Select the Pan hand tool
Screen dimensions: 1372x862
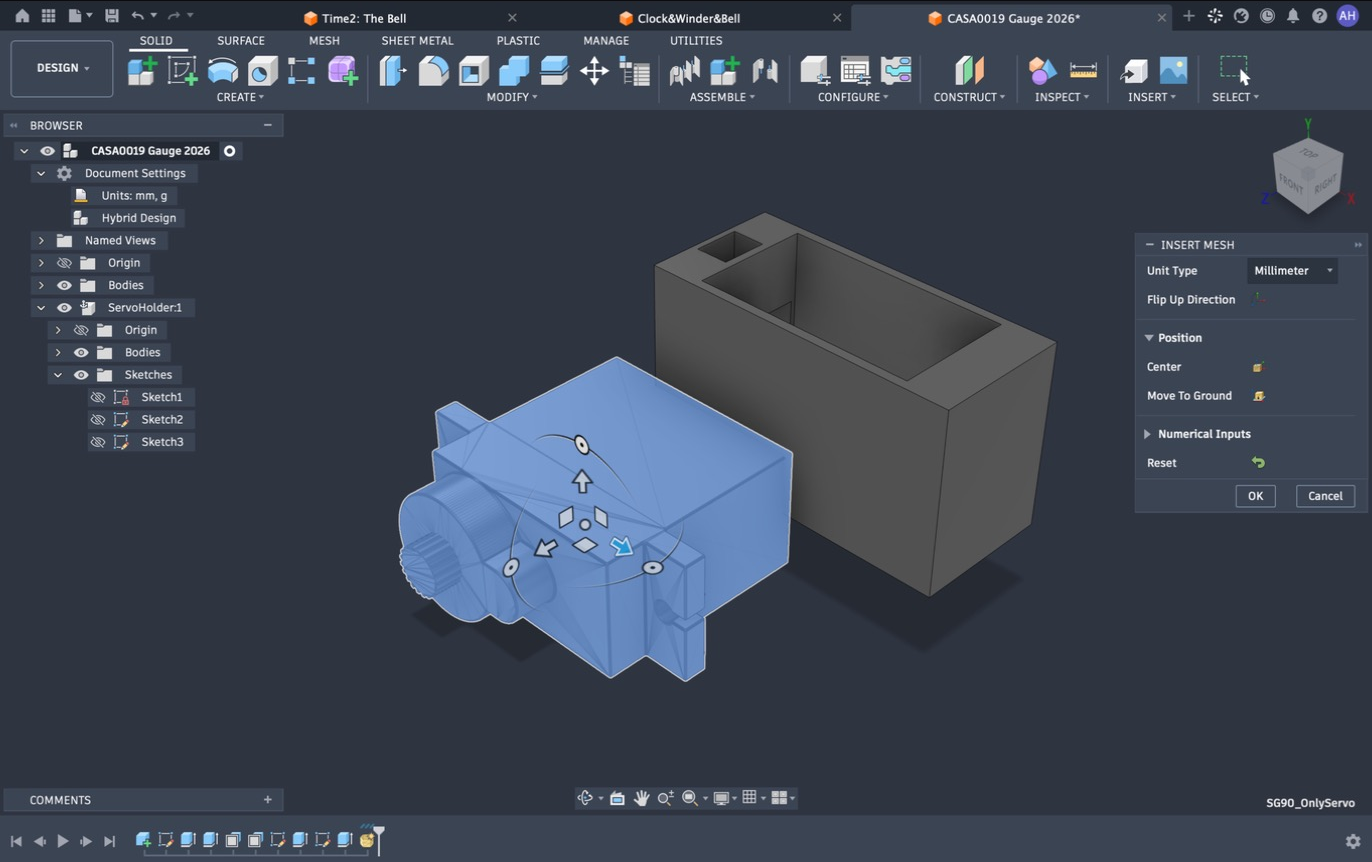click(x=641, y=798)
